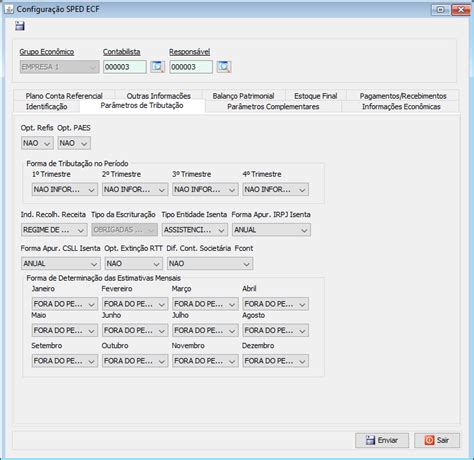Click the Grupo Econômico label
Image resolution: width=474 pixels, height=460 pixels.
click(x=47, y=52)
